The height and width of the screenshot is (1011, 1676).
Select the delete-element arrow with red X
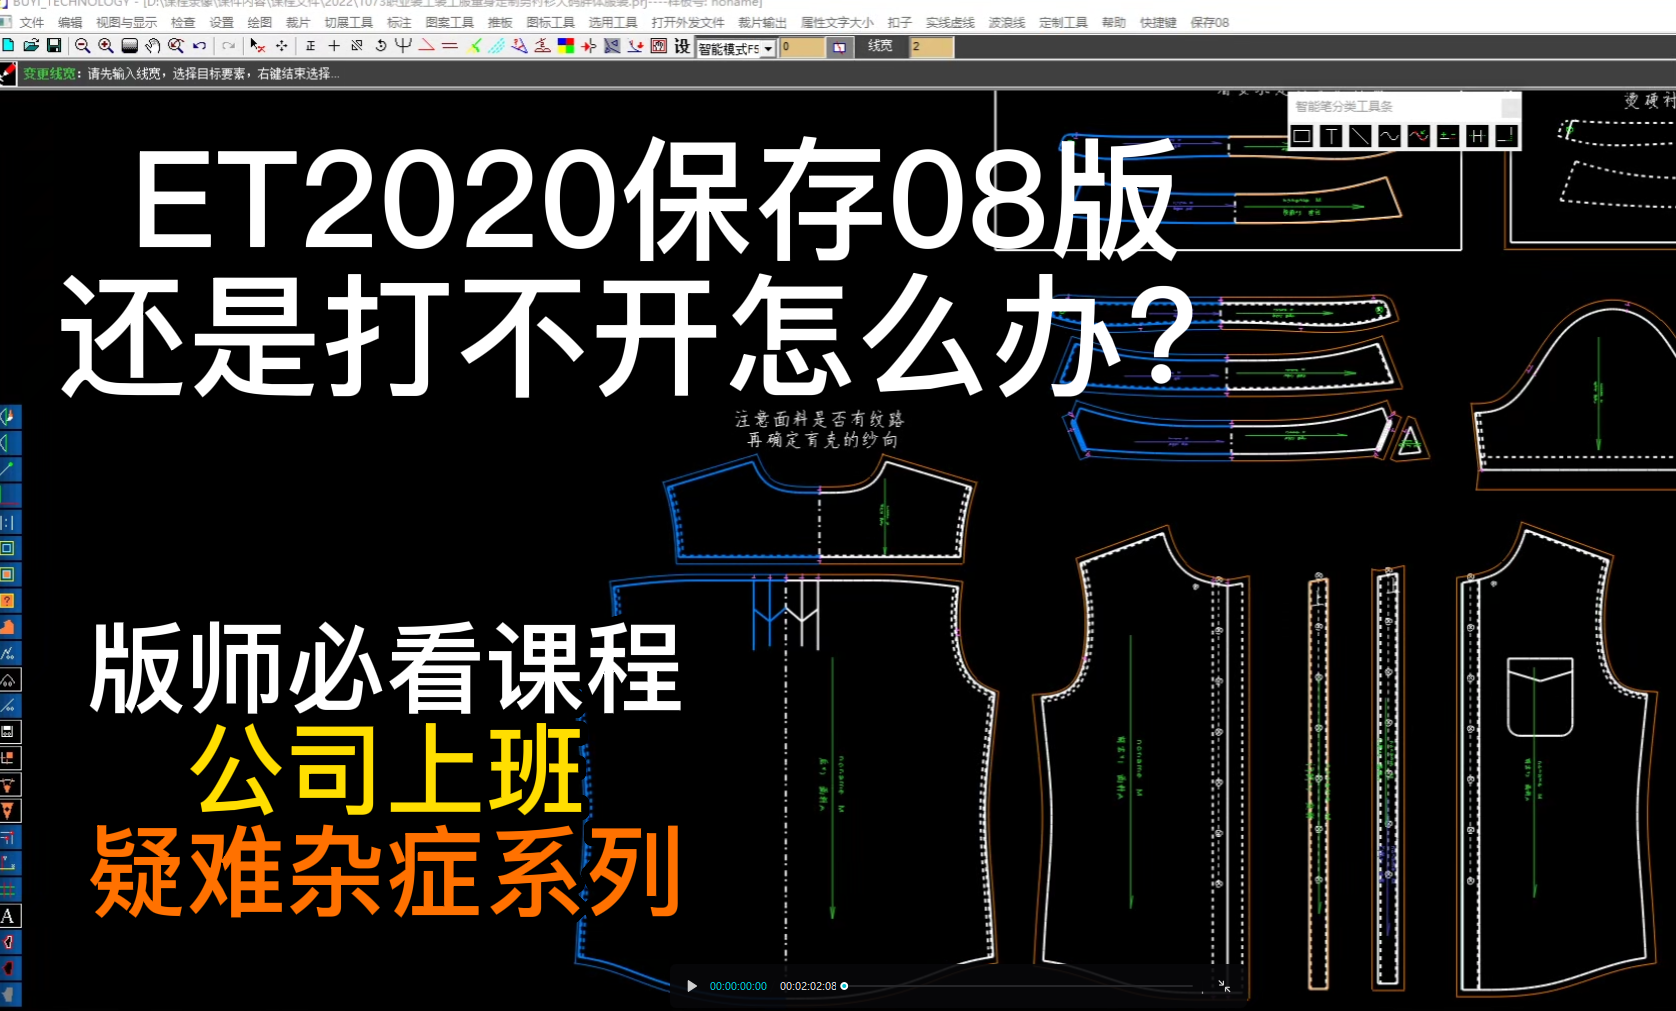pos(258,45)
